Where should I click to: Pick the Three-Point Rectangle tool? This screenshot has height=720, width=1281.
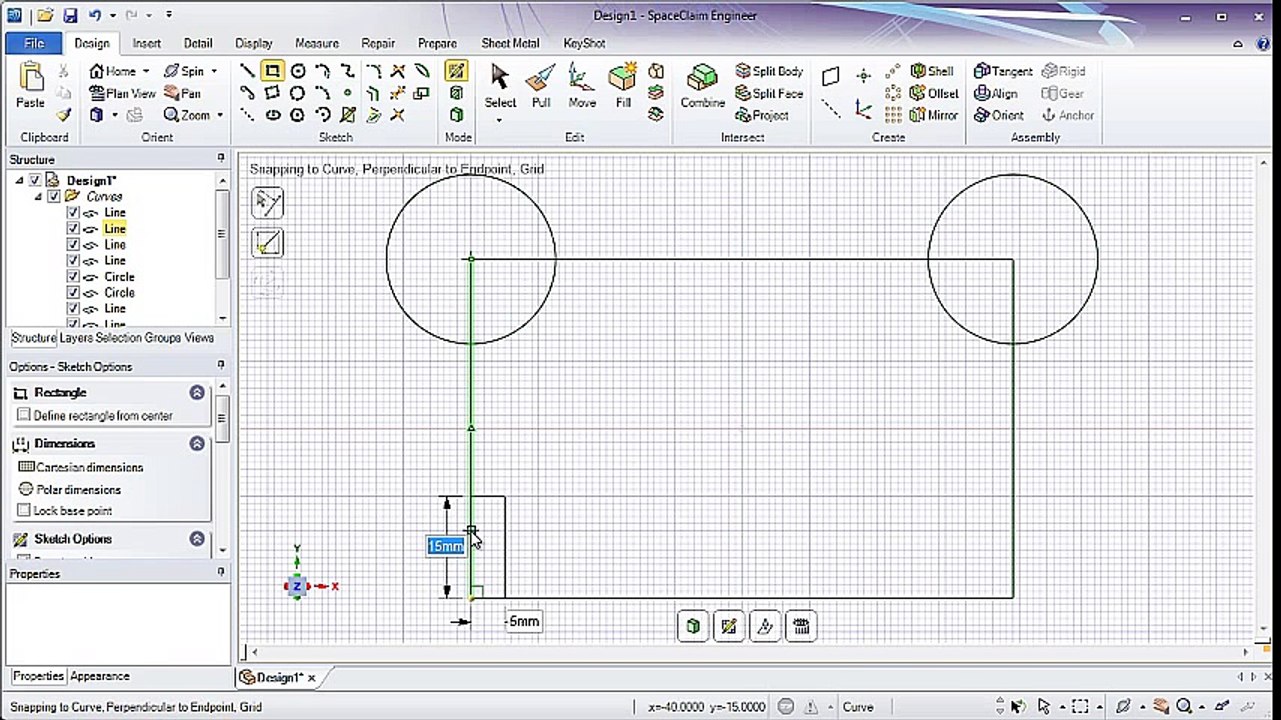click(x=272, y=93)
